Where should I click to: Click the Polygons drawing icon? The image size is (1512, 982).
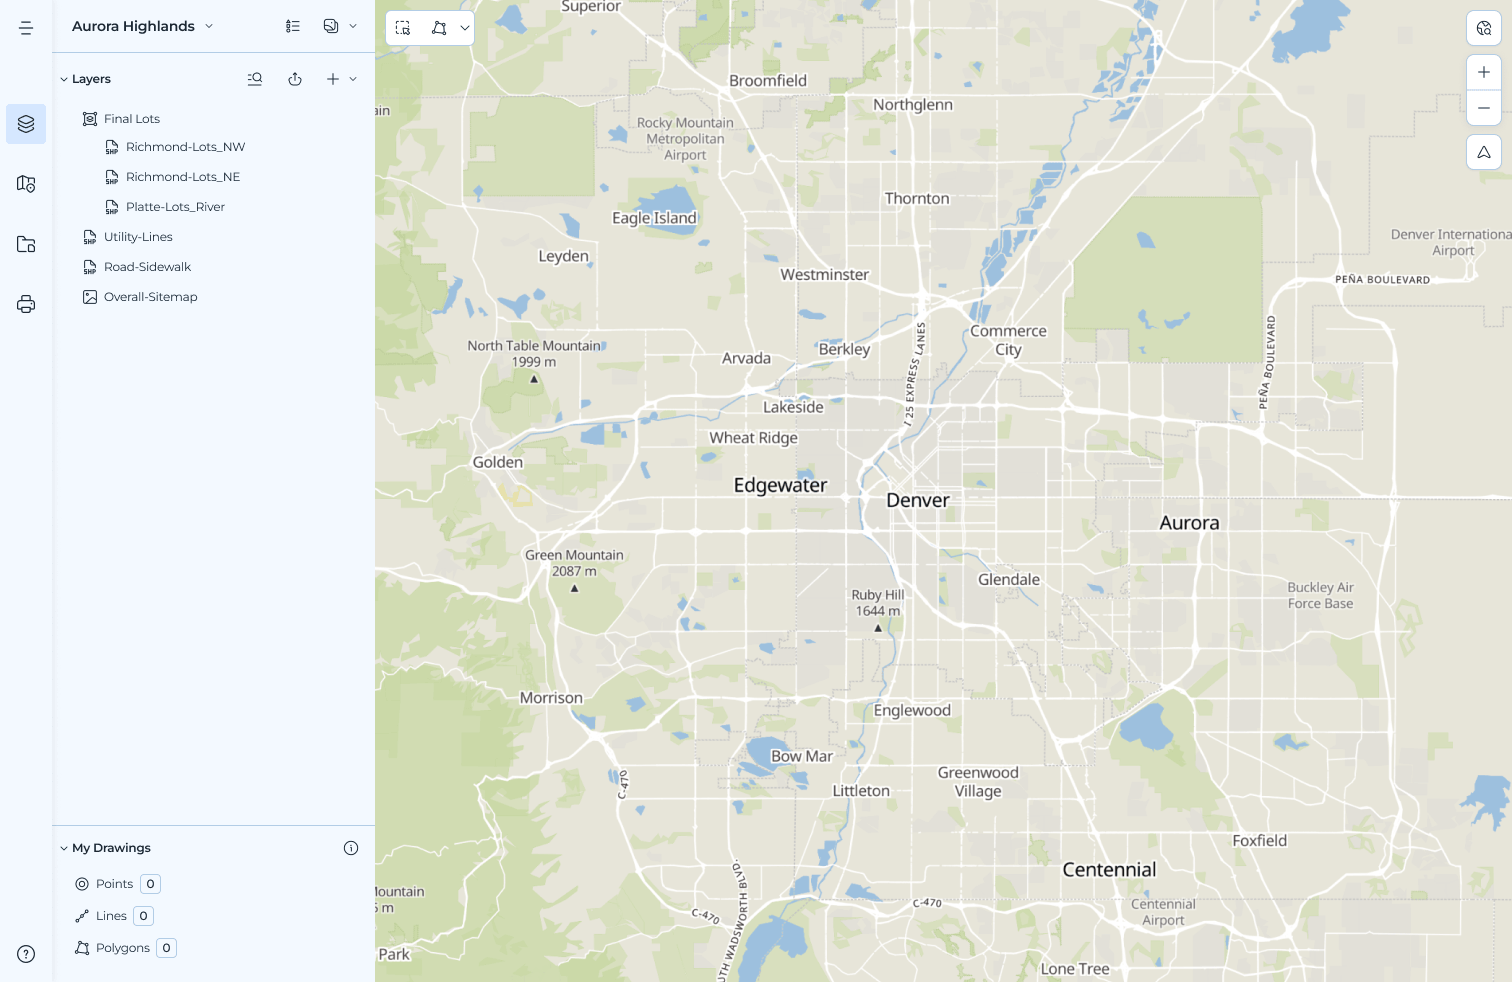pos(82,948)
